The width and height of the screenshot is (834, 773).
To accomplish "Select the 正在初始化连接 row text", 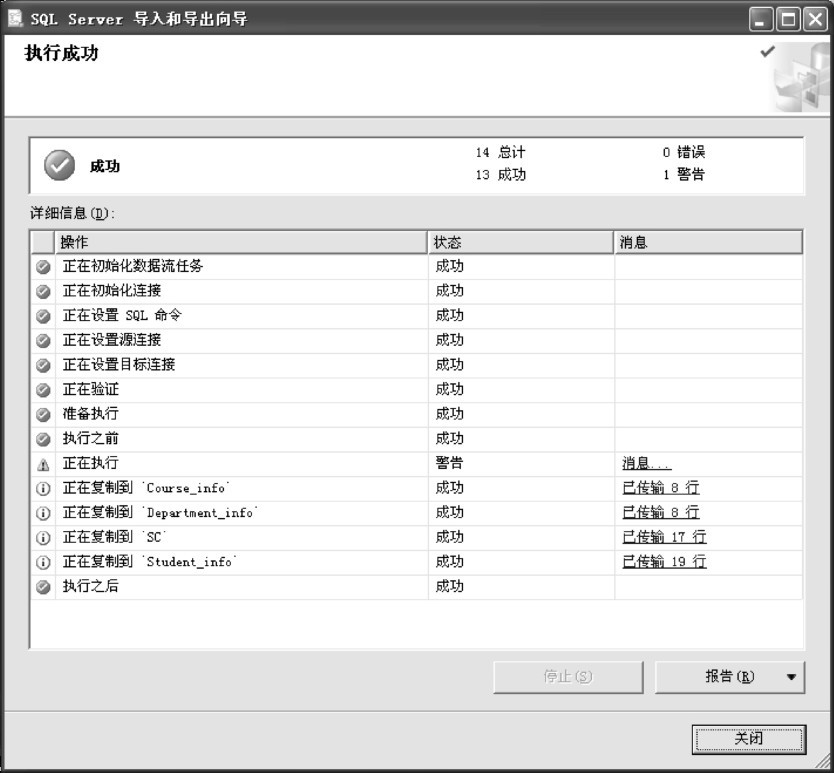I will click(112, 290).
